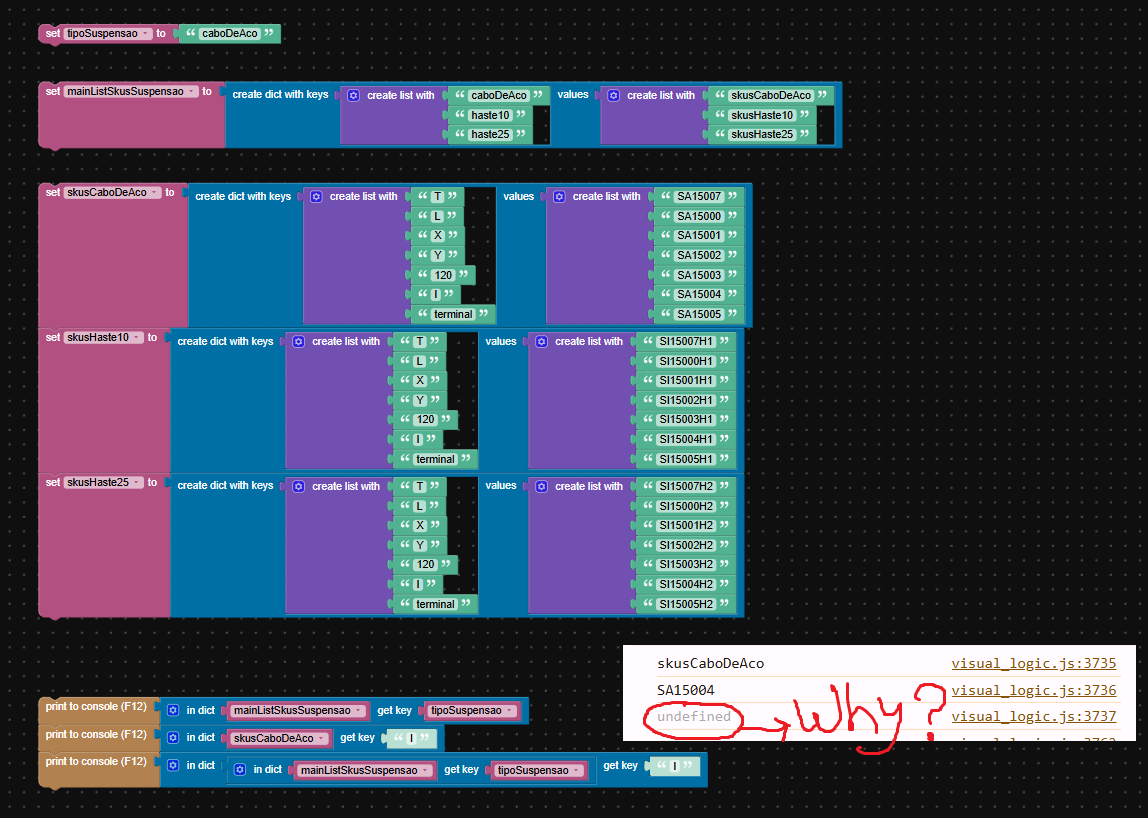Click the SA15001 text value
The width and height of the screenshot is (1148, 818).
coord(699,235)
